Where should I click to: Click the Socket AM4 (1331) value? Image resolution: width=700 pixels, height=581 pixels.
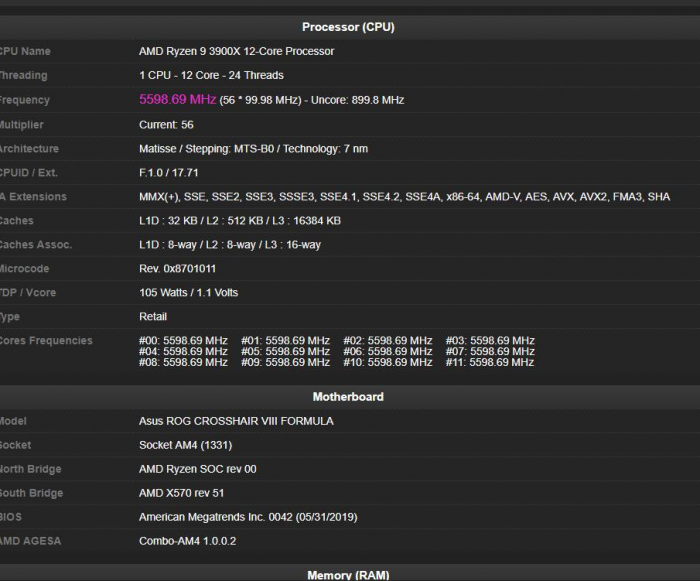tap(186, 445)
